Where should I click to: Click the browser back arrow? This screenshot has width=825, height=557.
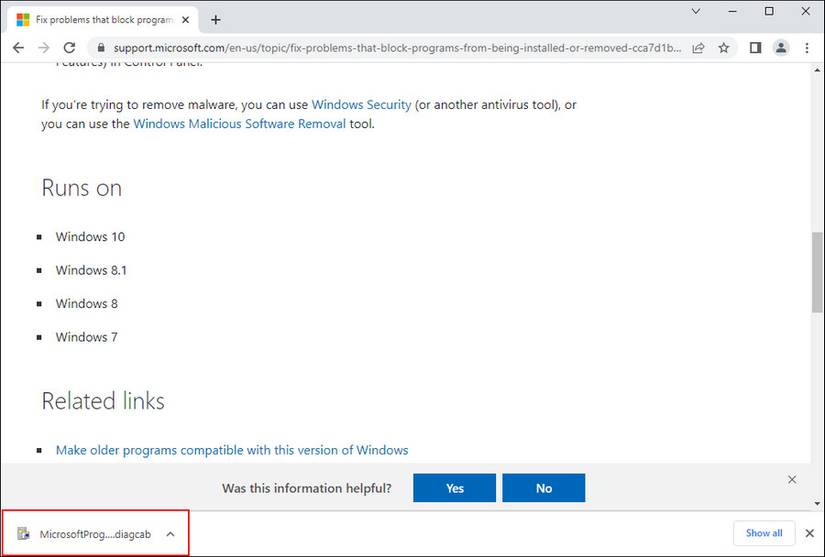coord(18,48)
